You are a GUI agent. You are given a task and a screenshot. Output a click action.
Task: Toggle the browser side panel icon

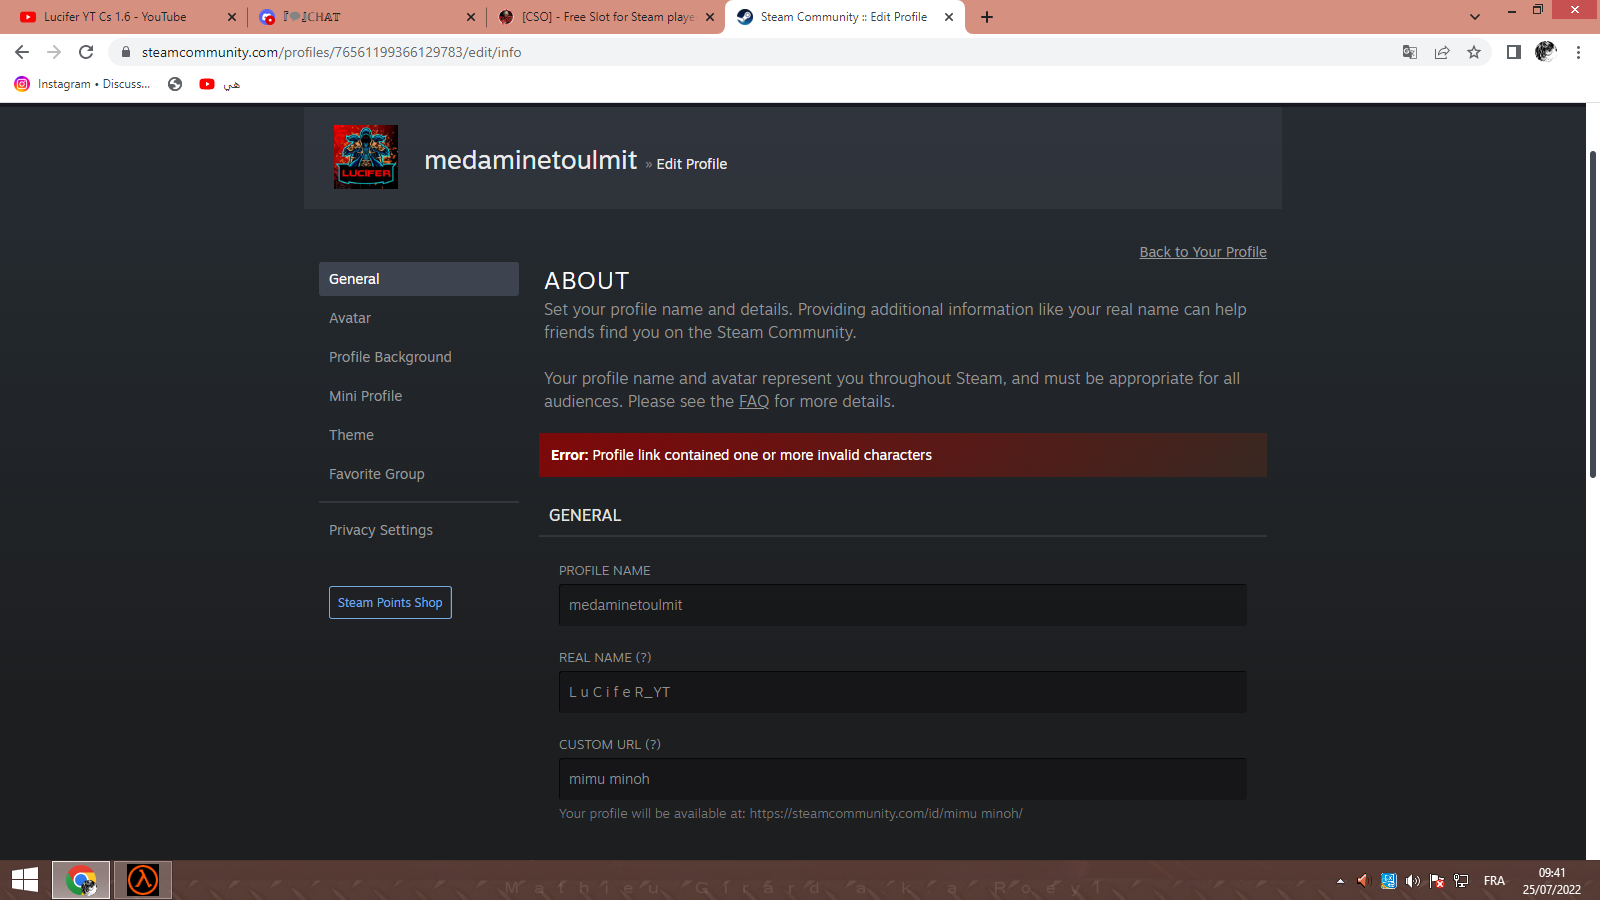1514,52
